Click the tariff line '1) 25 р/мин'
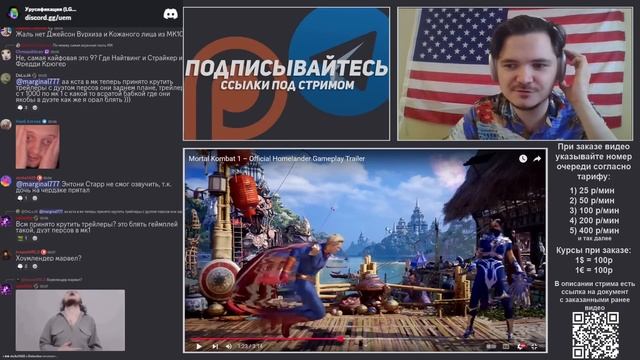This screenshot has height=360, width=640. point(592,191)
